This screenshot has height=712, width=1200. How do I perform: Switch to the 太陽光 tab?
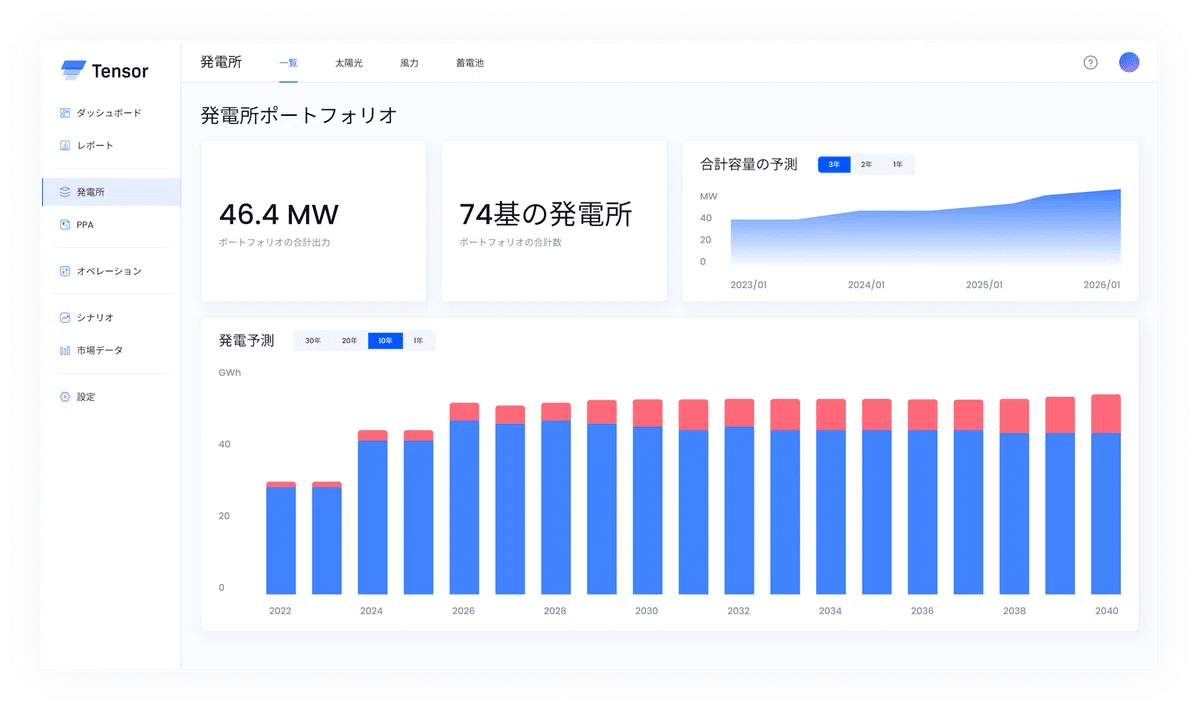point(349,63)
